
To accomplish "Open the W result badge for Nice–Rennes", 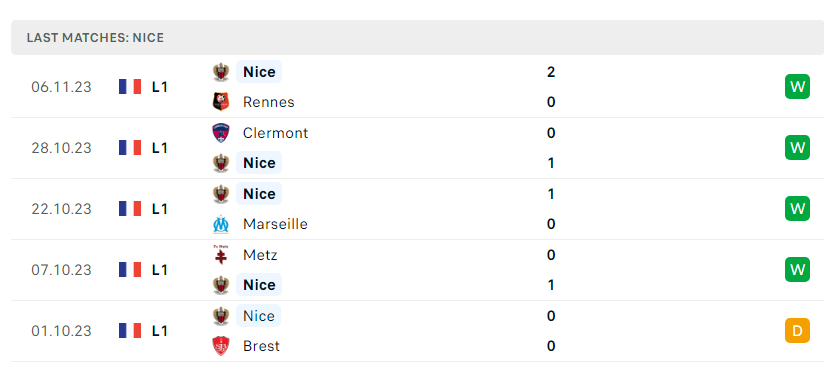I will (x=797, y=87).
